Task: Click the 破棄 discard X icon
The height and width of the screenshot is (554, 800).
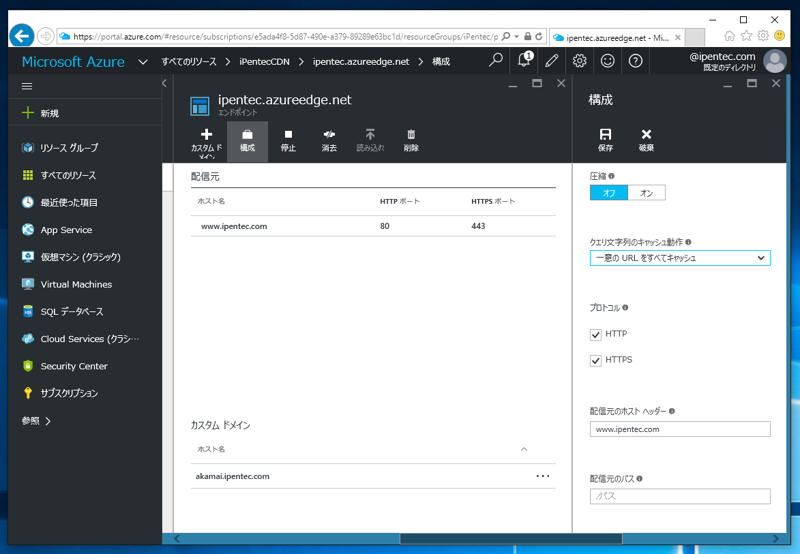Action: 646,135
